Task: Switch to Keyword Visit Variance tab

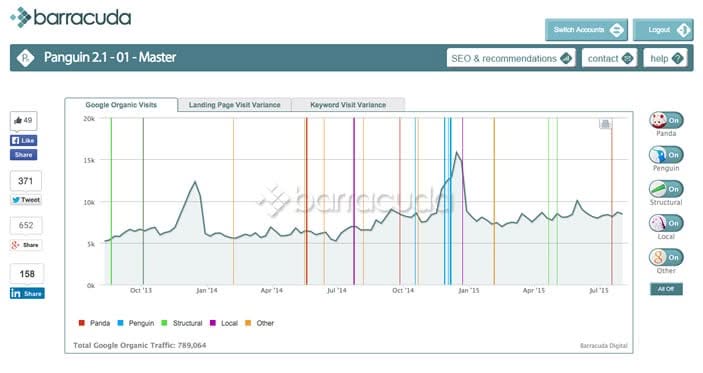Action: coord(348,105)
